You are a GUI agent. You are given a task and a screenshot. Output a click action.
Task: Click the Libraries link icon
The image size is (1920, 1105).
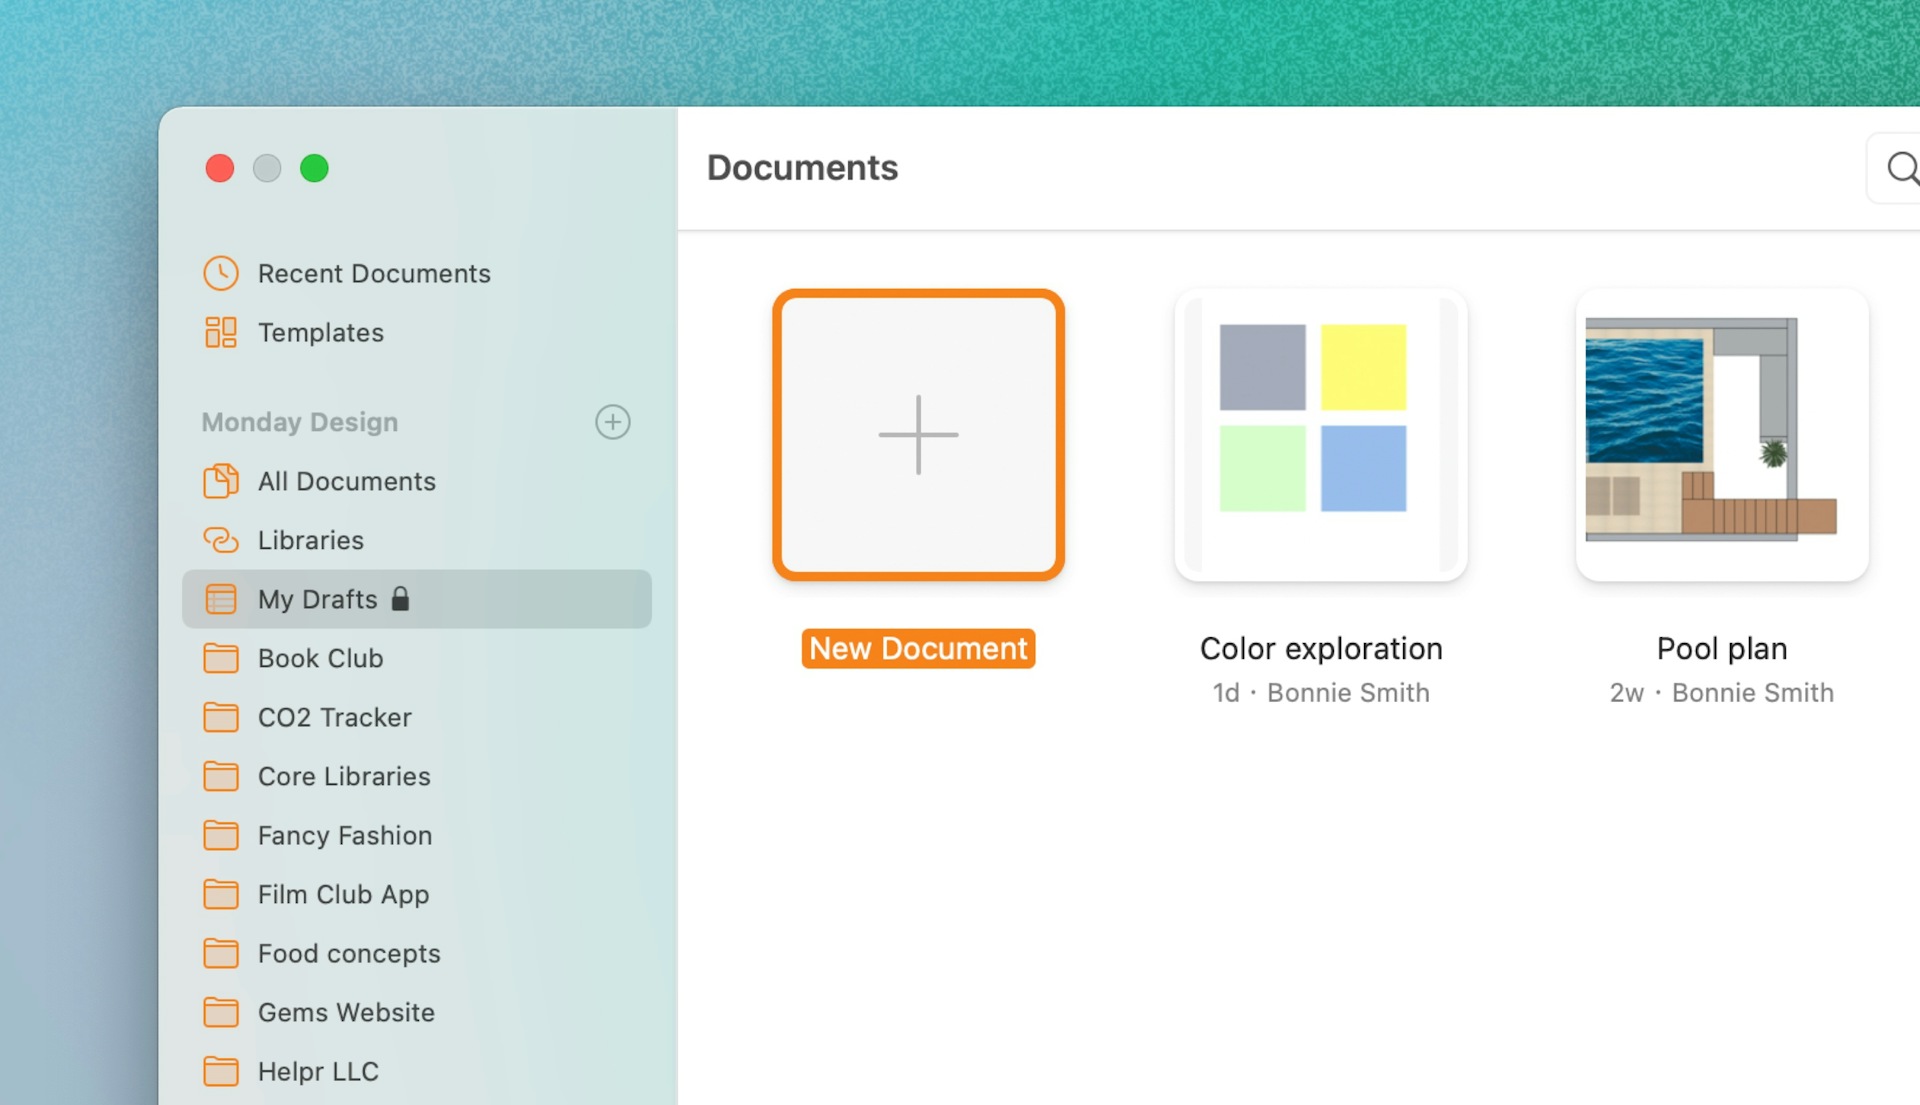click(x=220, y=540)
